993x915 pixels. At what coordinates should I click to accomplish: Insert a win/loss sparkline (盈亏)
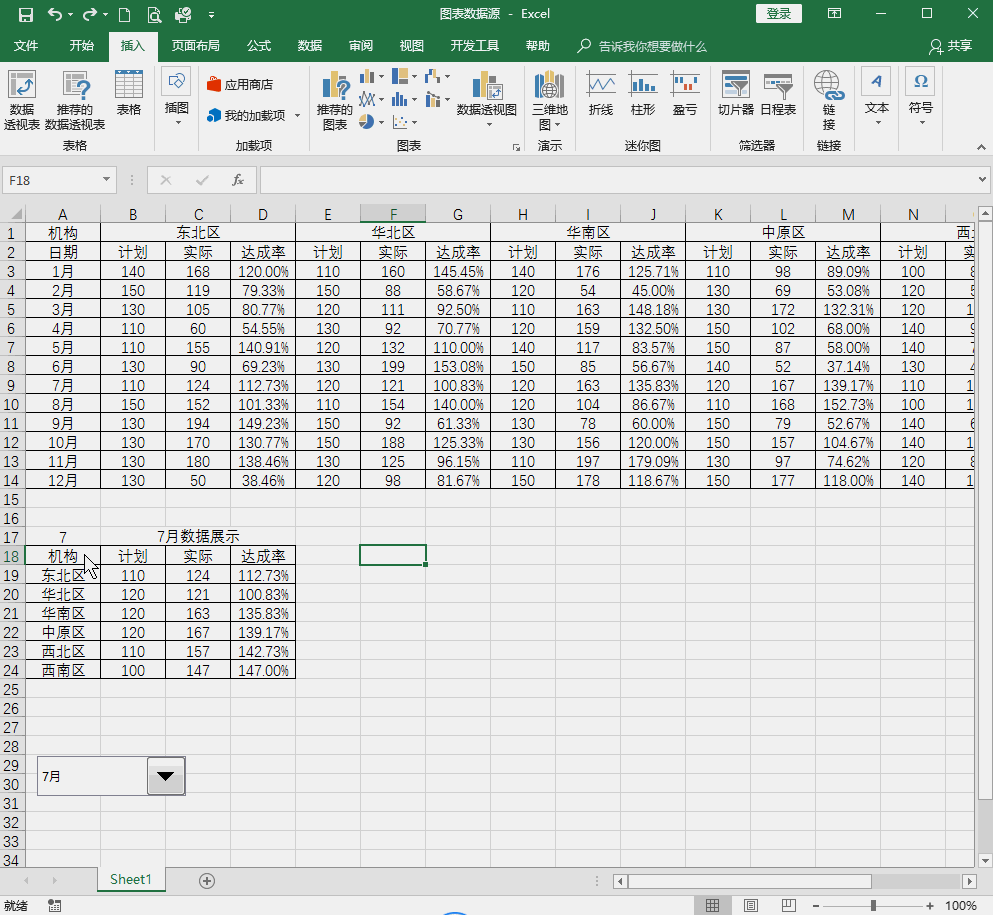(x=685, y=94)
